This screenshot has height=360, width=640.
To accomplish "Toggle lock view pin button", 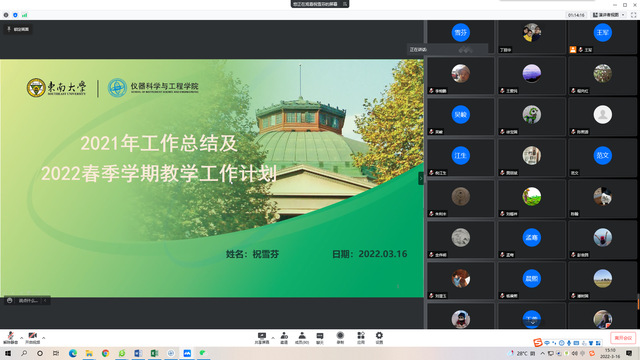I will [18, 29].
